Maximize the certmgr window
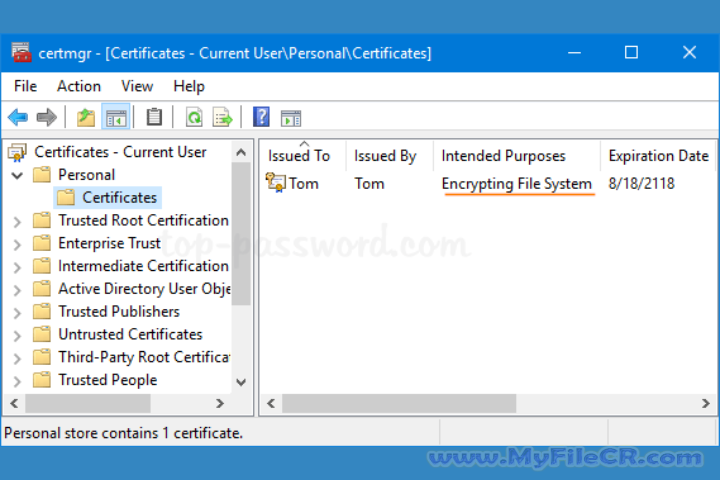The height and width of the screenshot is (480, 720). pyautogui.click(x=631, y=53)
